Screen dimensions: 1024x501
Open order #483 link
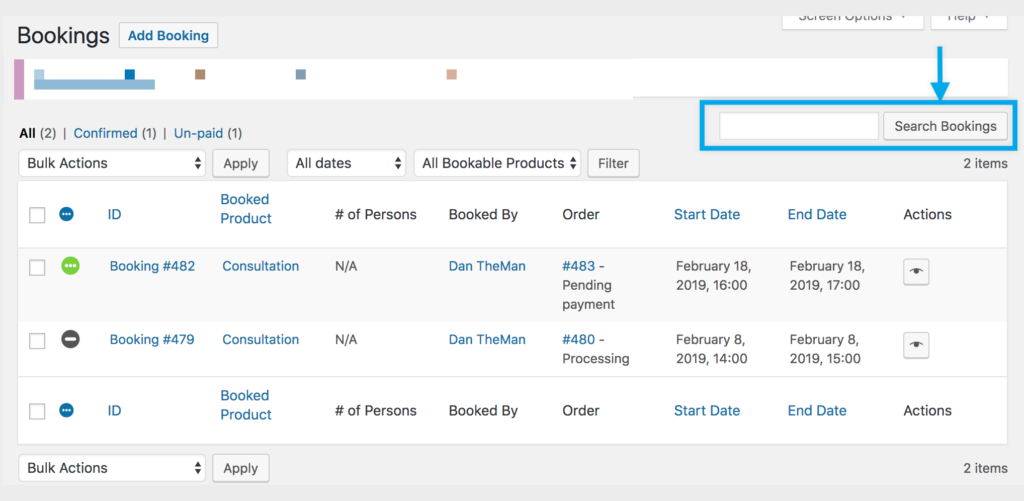click(578, 266)
